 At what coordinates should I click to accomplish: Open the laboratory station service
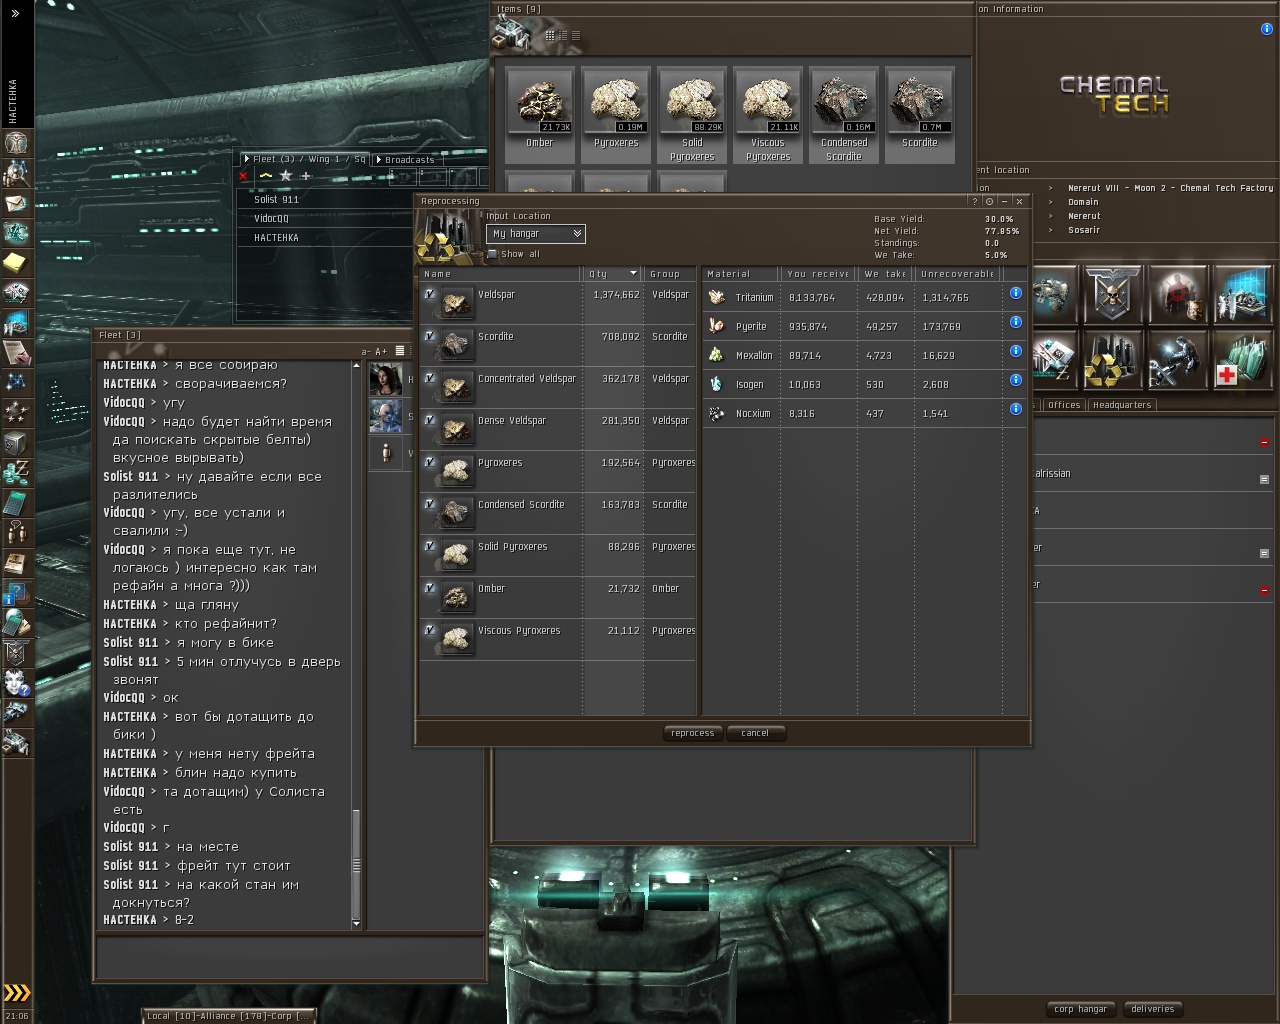(1242, 293)
